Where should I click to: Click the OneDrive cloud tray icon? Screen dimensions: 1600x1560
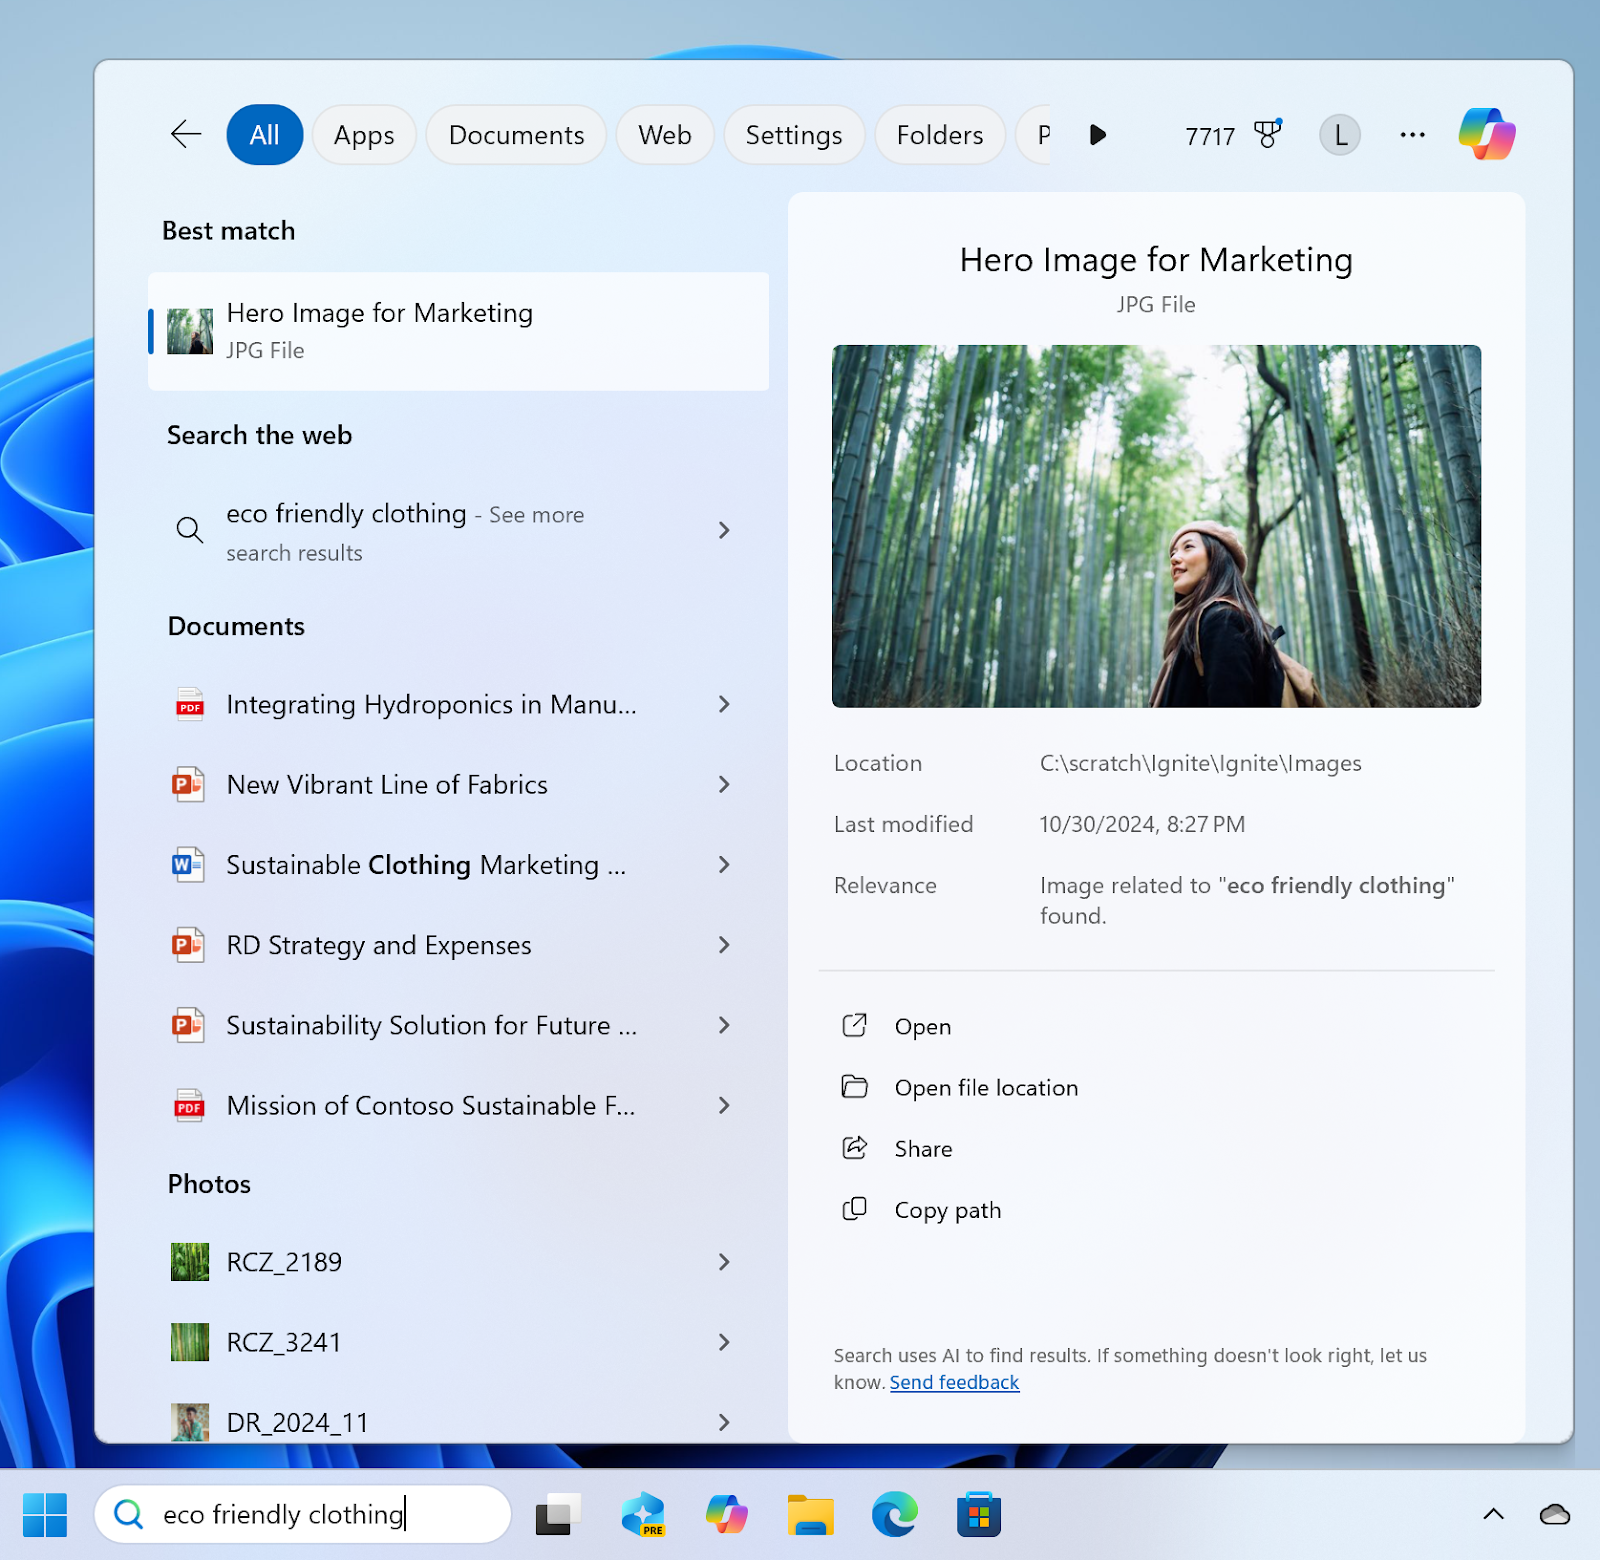pyautogui.click(x=1555, y=1514)
